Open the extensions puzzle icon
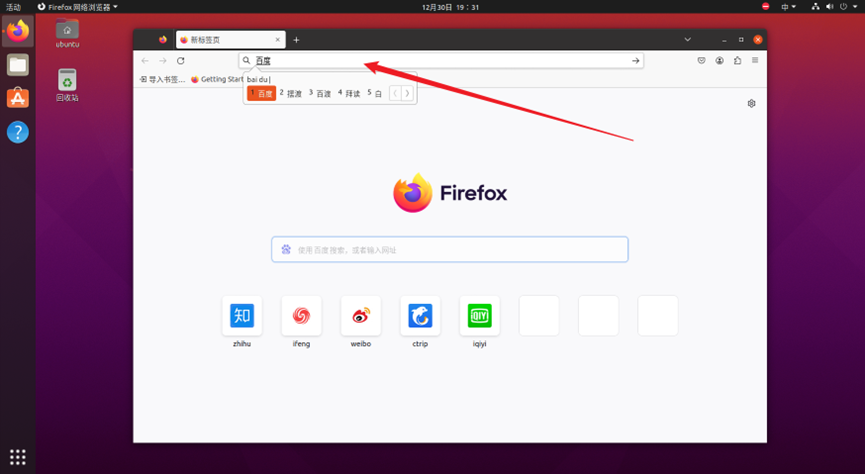The height and width of the screenshot is (474, 865). [x=738, y=61]
